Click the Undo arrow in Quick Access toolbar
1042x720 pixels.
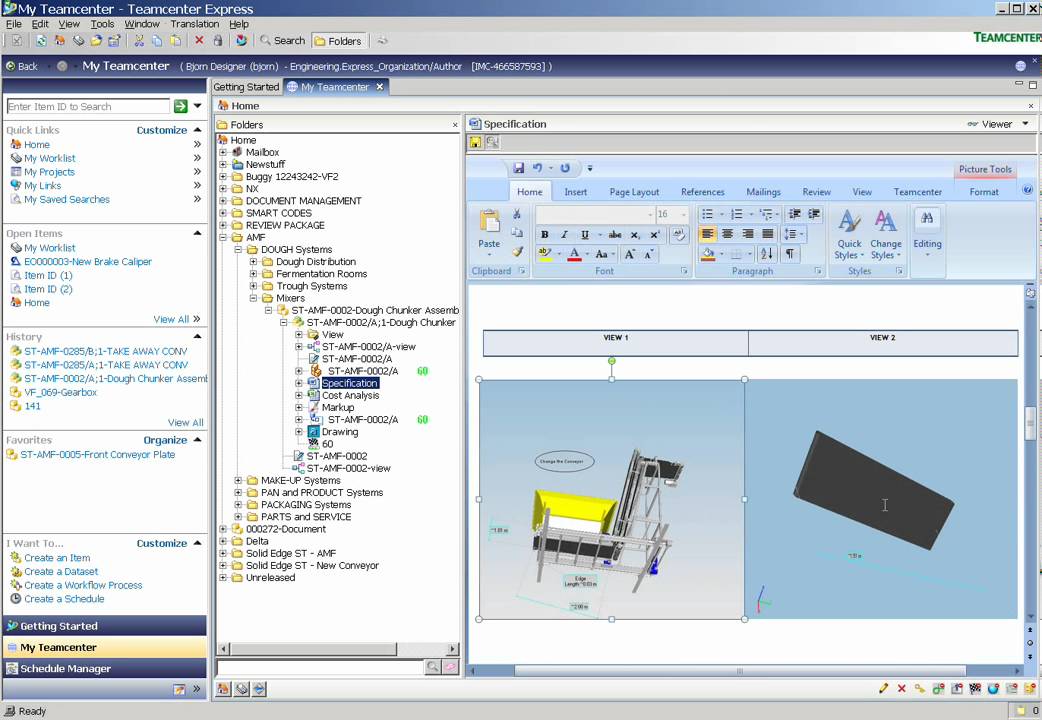[x=537, y=168]
